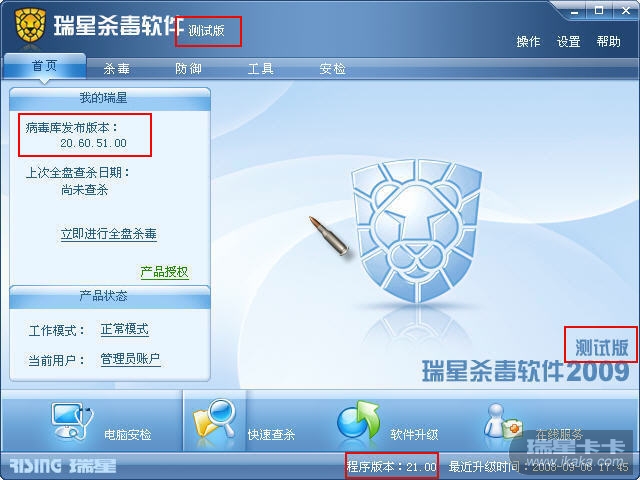Select the 首页 home tab
This screenshot has height=480, width=640.
[44, 66]
